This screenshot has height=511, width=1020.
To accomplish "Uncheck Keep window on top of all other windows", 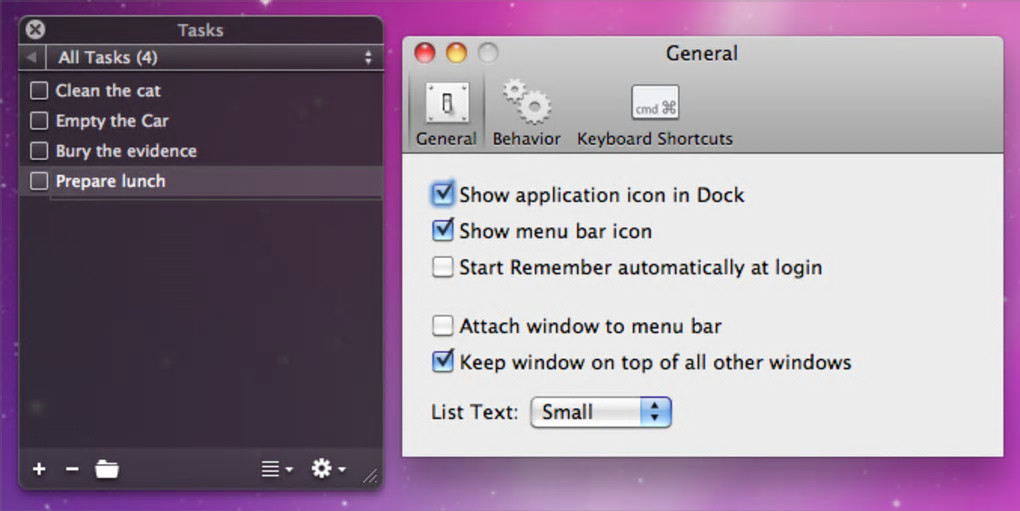I will click(442, 361).
